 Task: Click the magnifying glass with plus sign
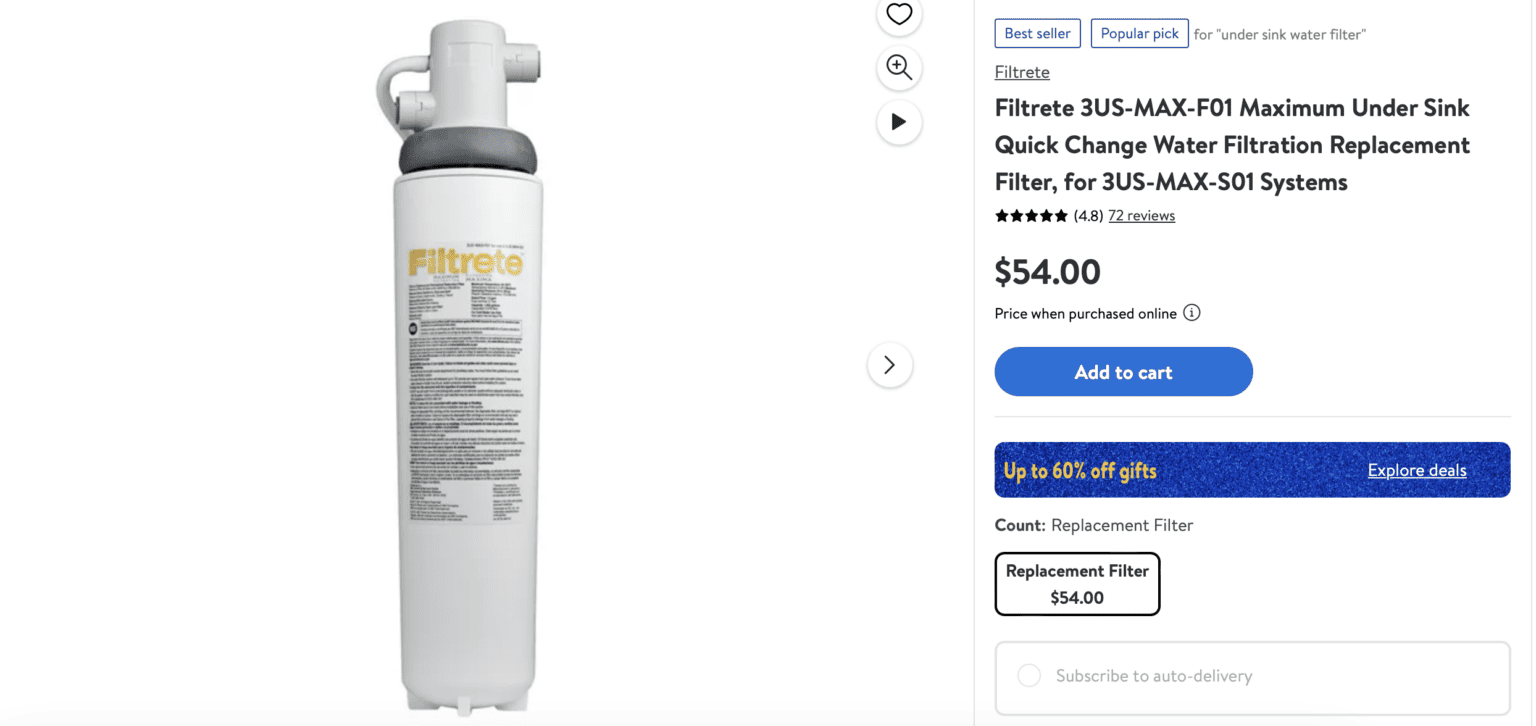(x=899, y=67)
